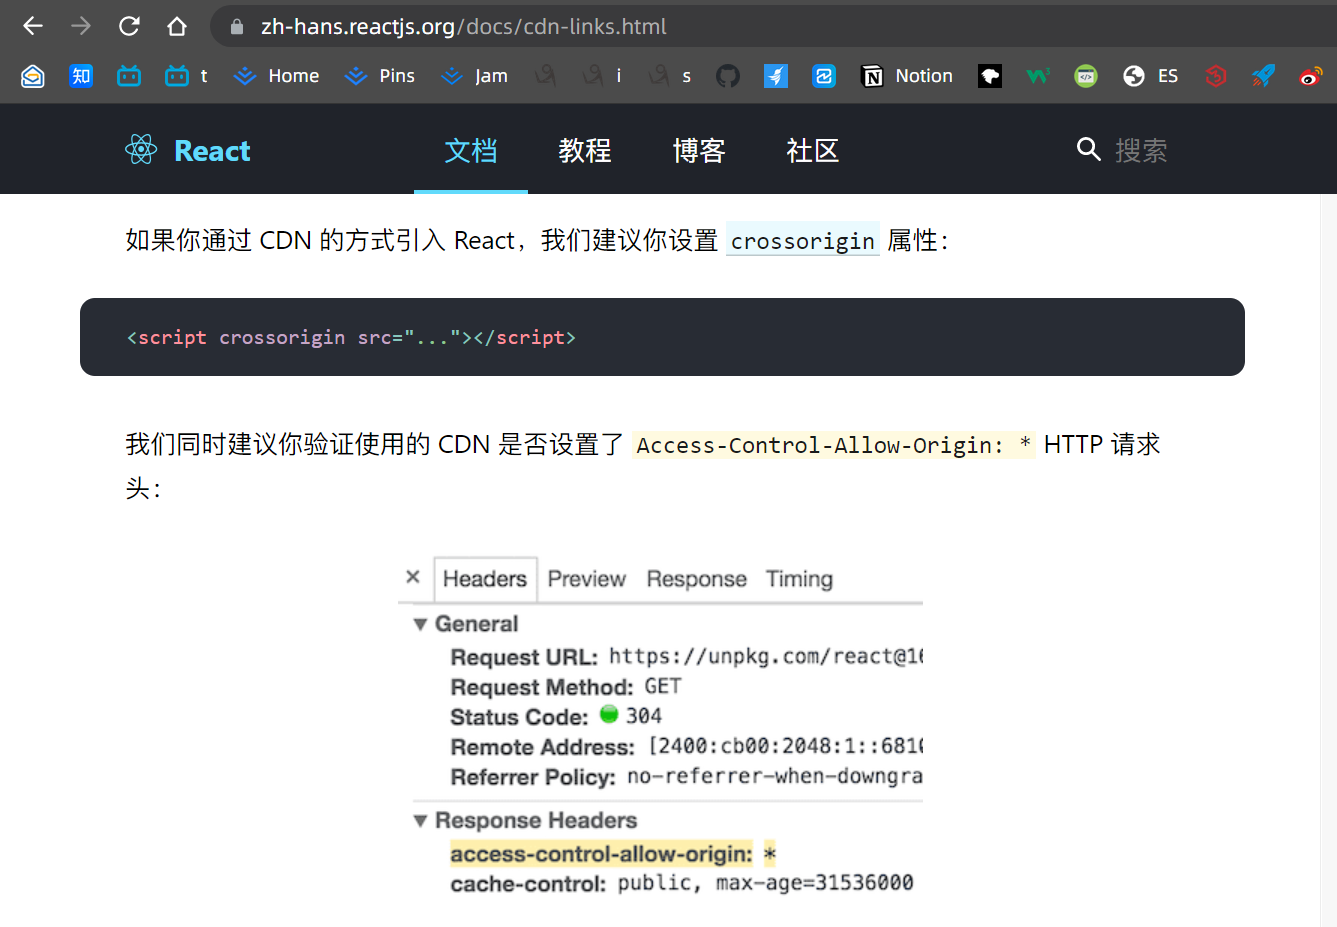Open the Zhihu 知 bookmark
The image size is (1337, 927).
click(81, 76)
